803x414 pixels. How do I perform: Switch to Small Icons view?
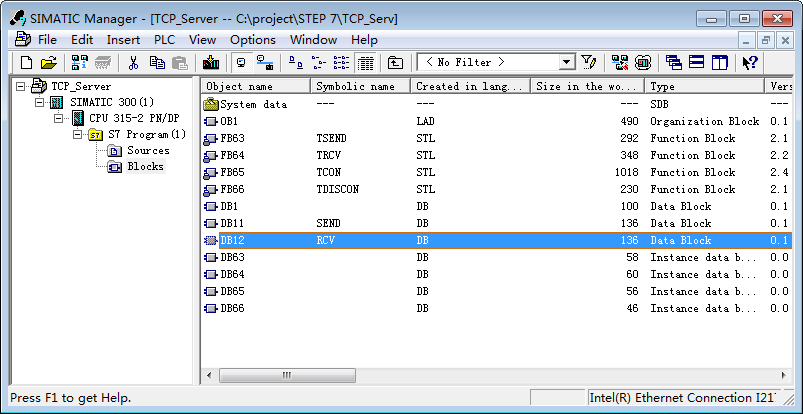click(319, 63)
